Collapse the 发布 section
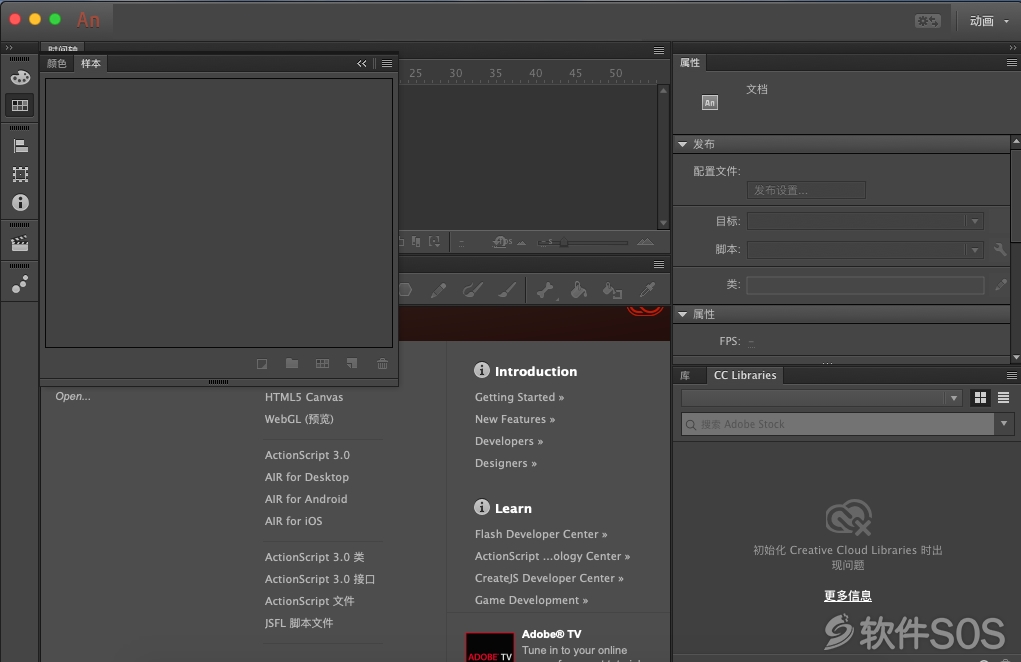This screenshot has height=662, width=1021. point(682,144)
